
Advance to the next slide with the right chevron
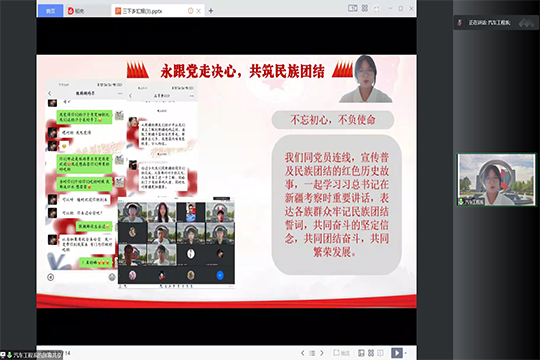point(322,353)
